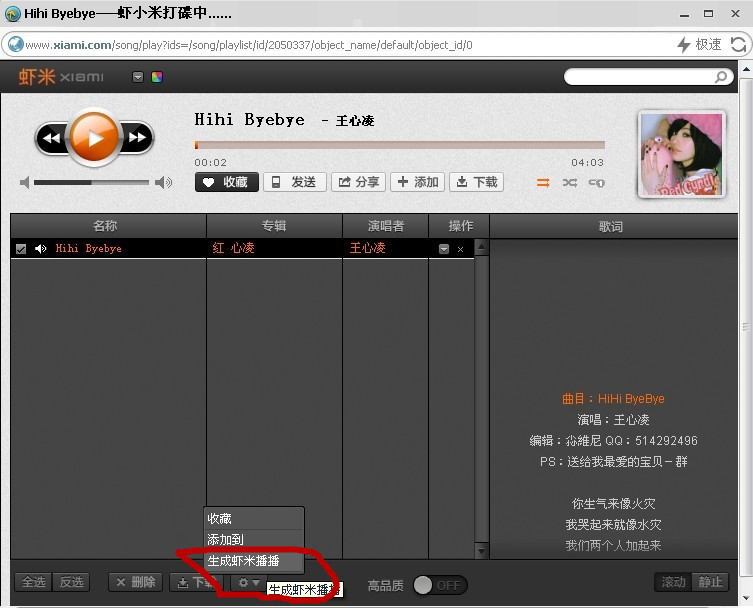Click the artist name 王心凌 beside the song title
The height and width of the screenshot is (608, 753).
(x=355, y=121)
